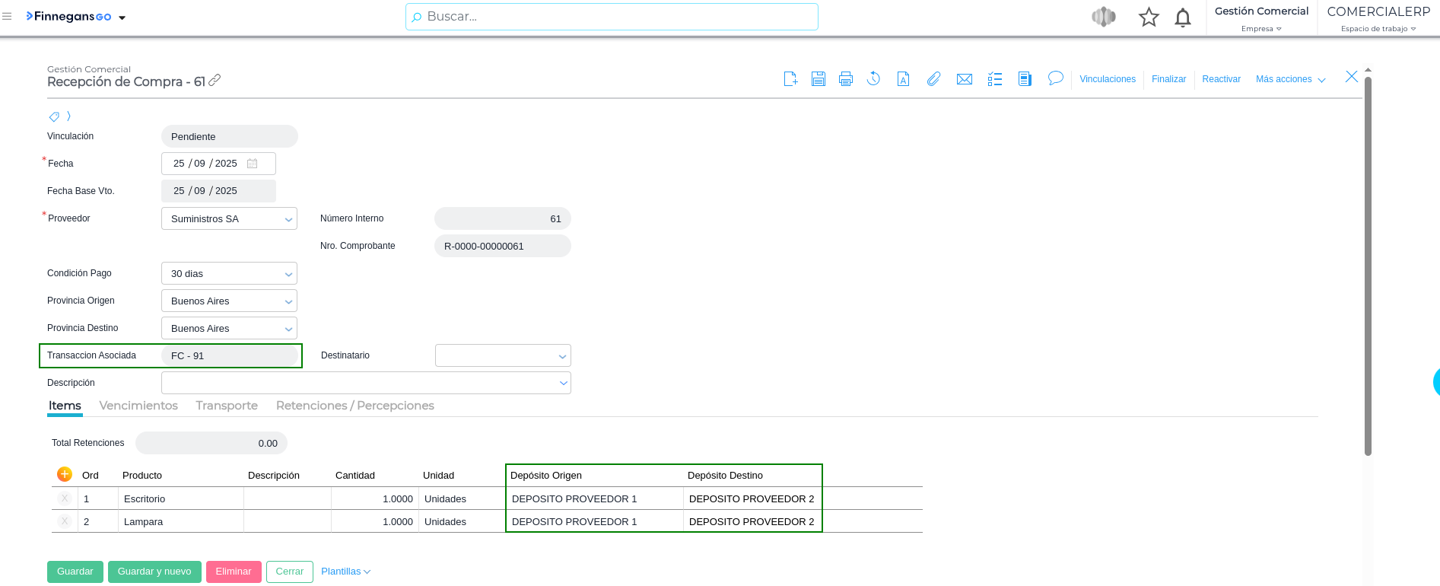
Task: Add new item row with orange plus
Action: (64, 474)
